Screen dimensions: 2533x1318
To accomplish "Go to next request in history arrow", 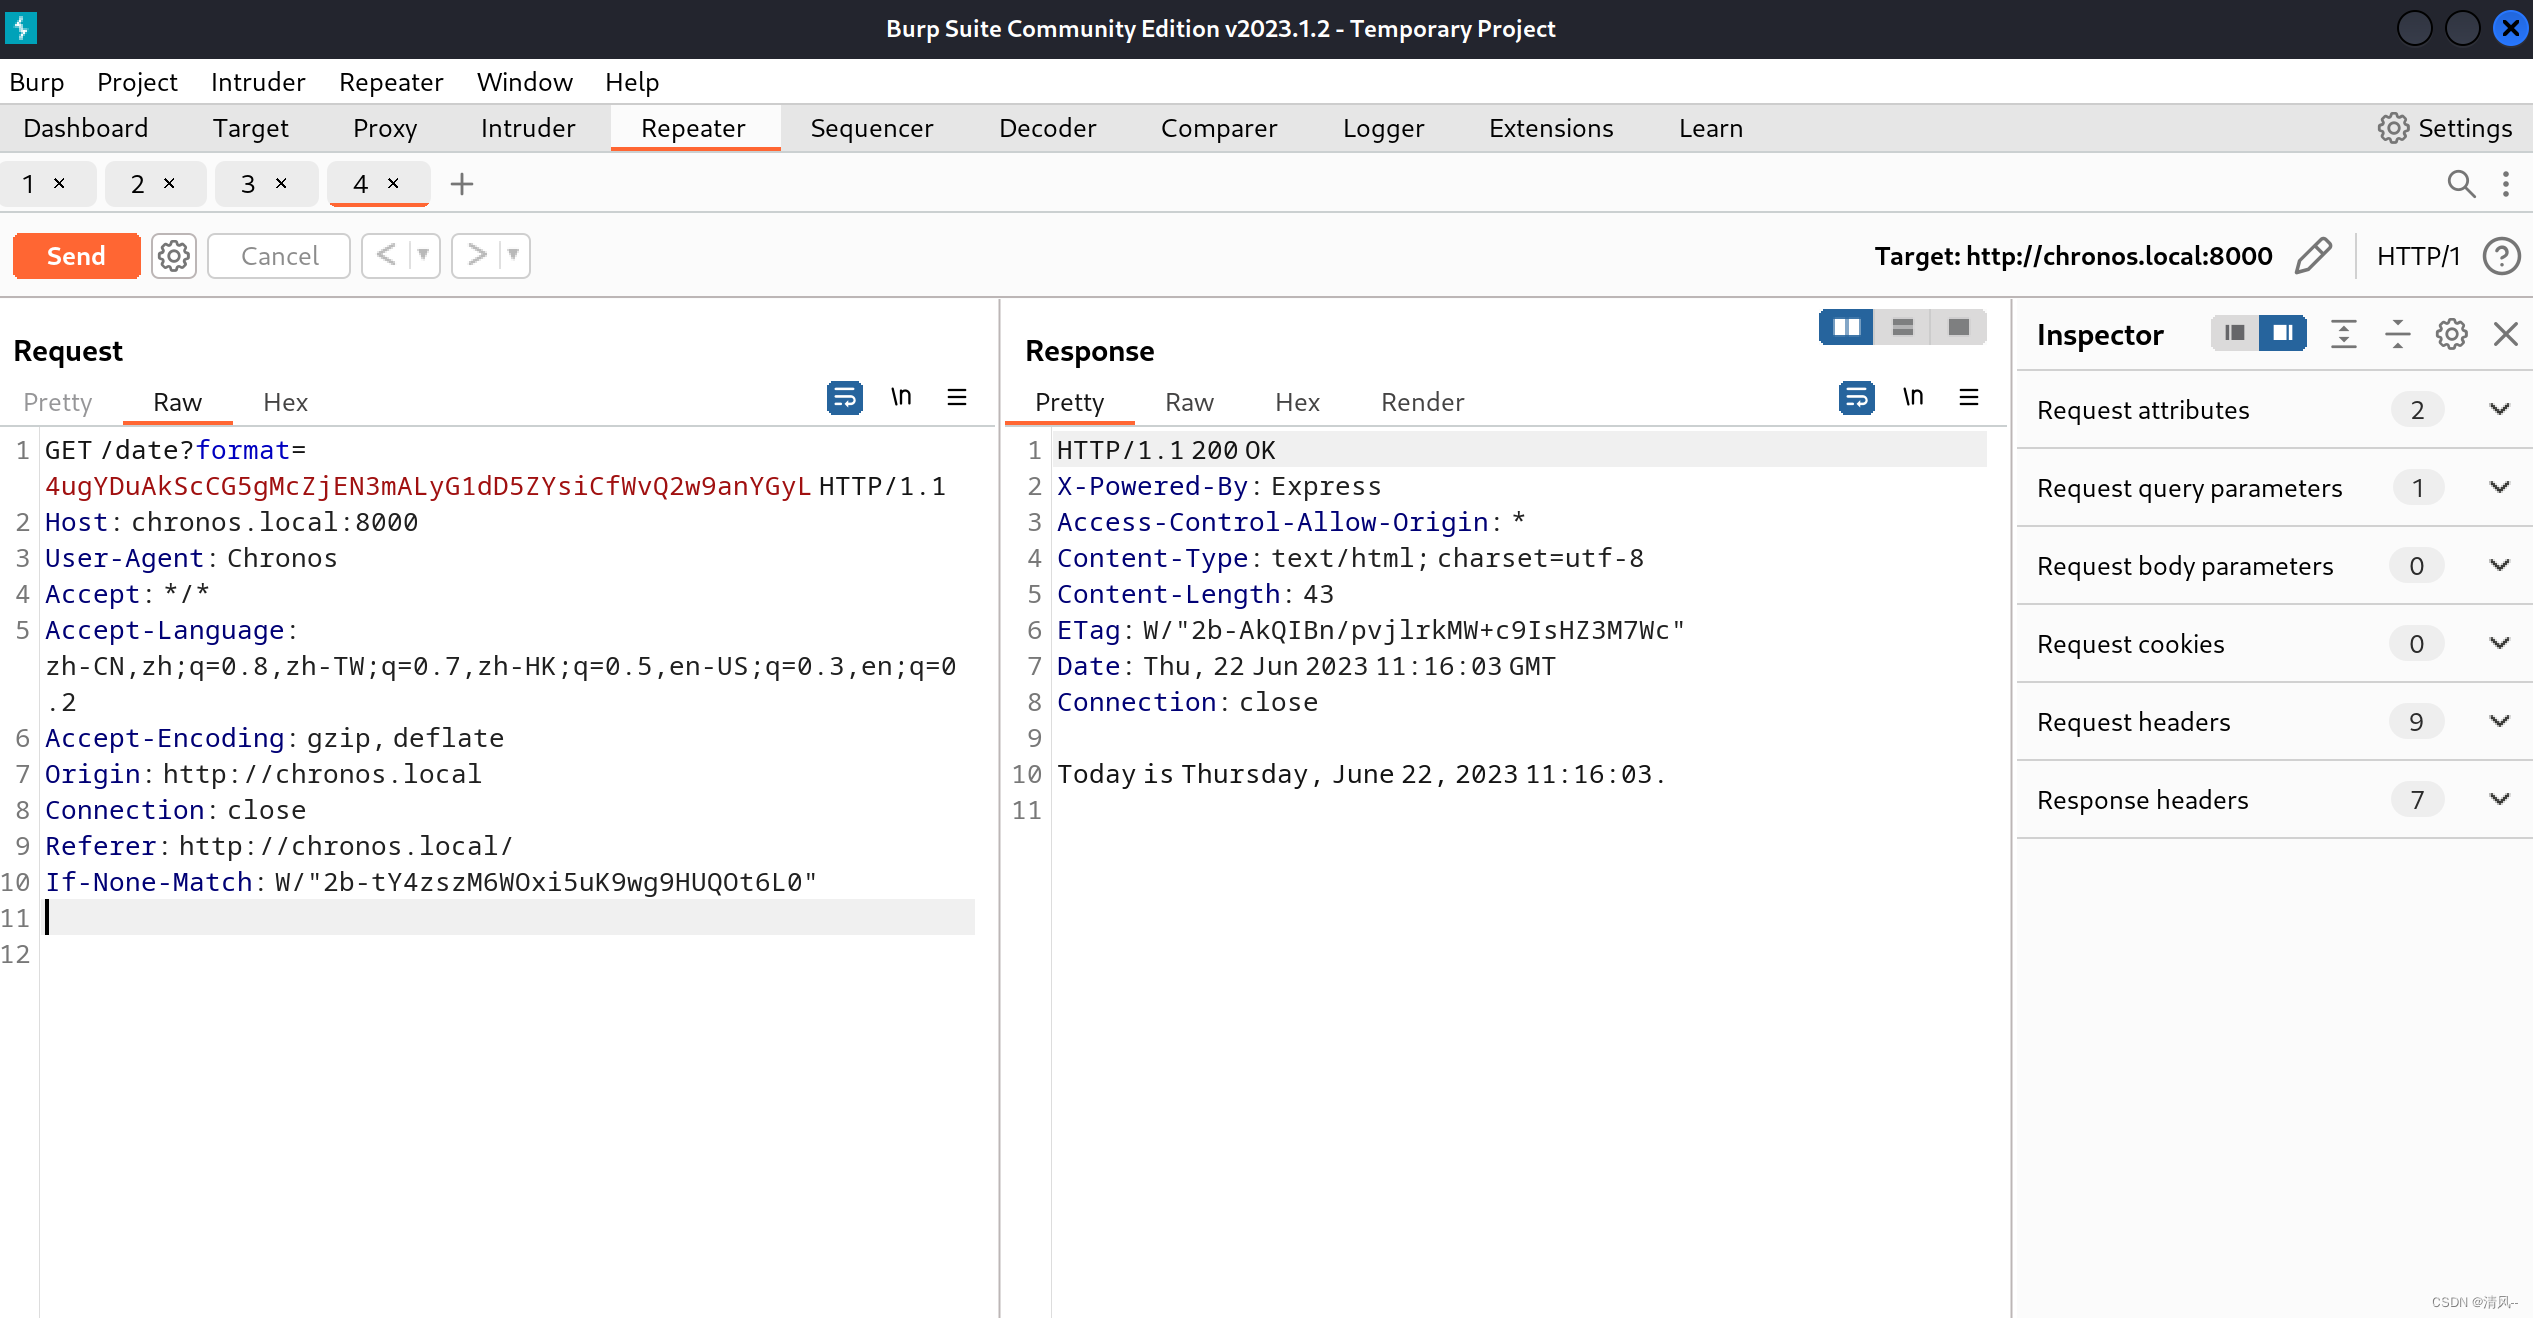I will coord(476,256).
